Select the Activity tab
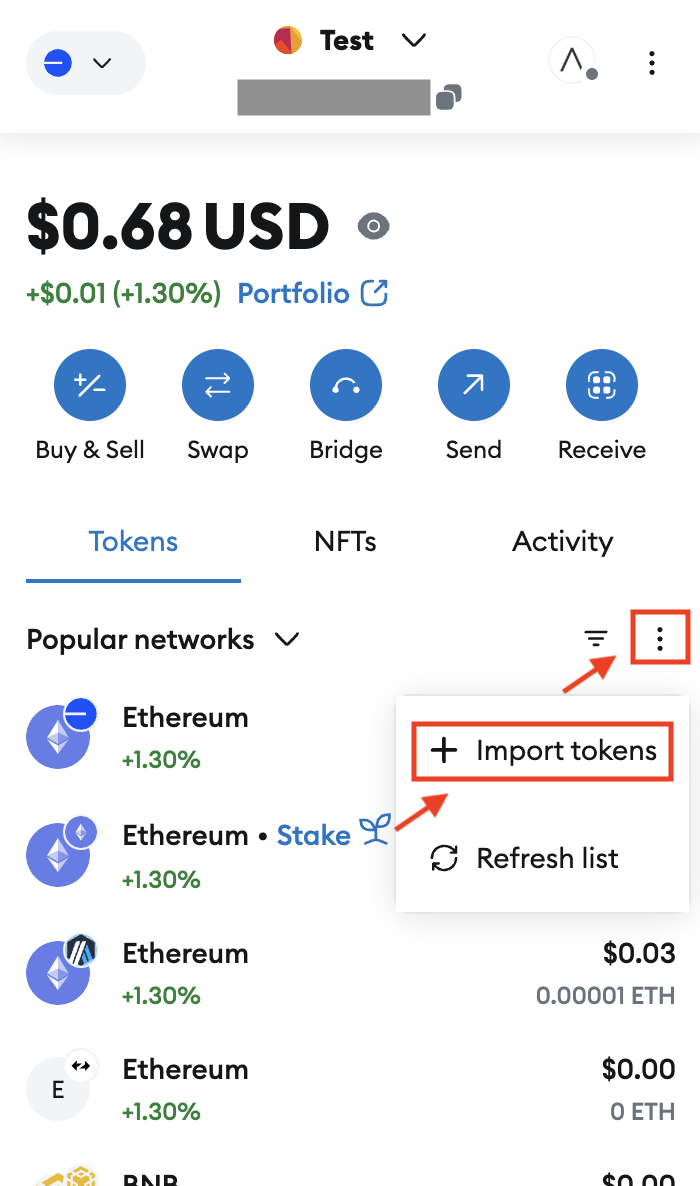This screenshot has height=1186, width=700. [x=562, y=541]
